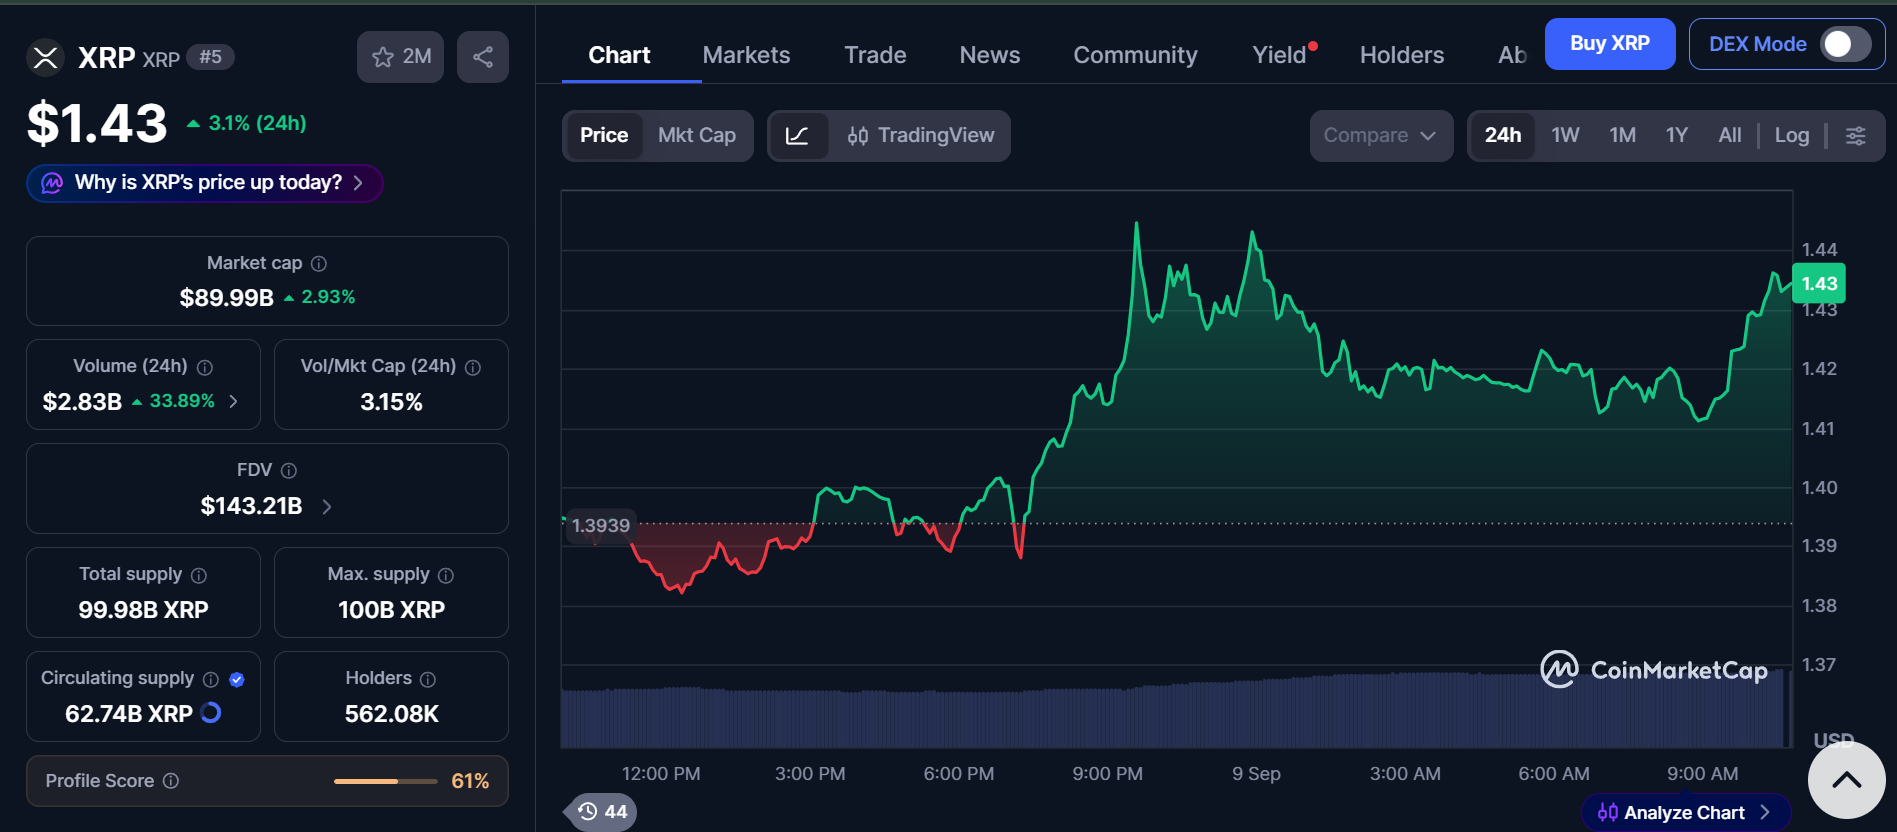Click the Analyze Chart button

click(x=1685, y=813)
